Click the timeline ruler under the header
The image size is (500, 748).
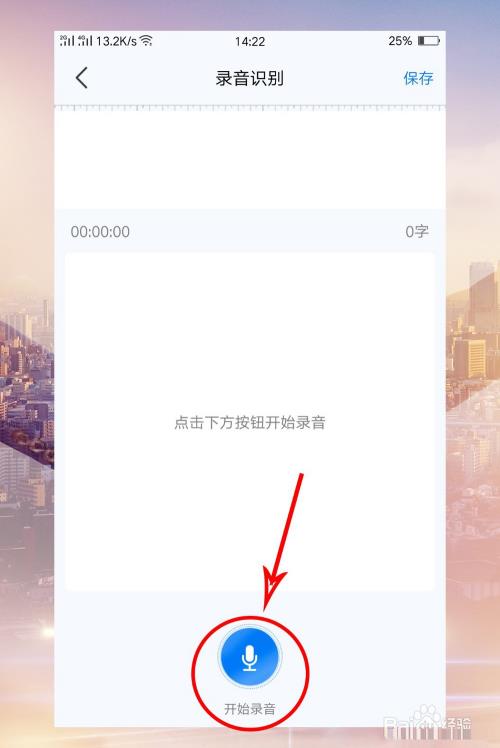[x=250, y=108]
